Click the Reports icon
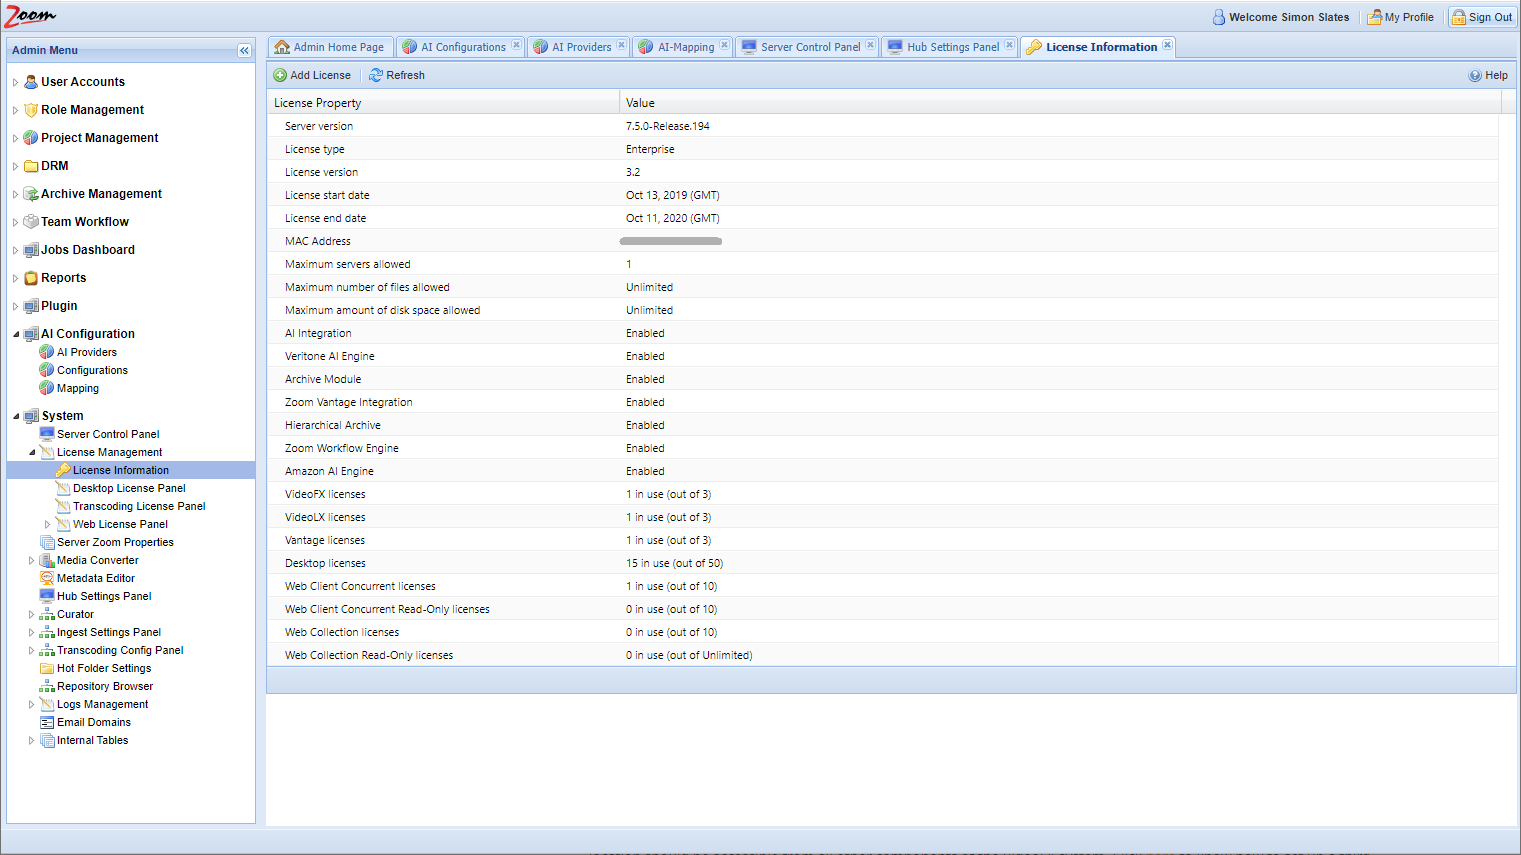 point(31,278)
